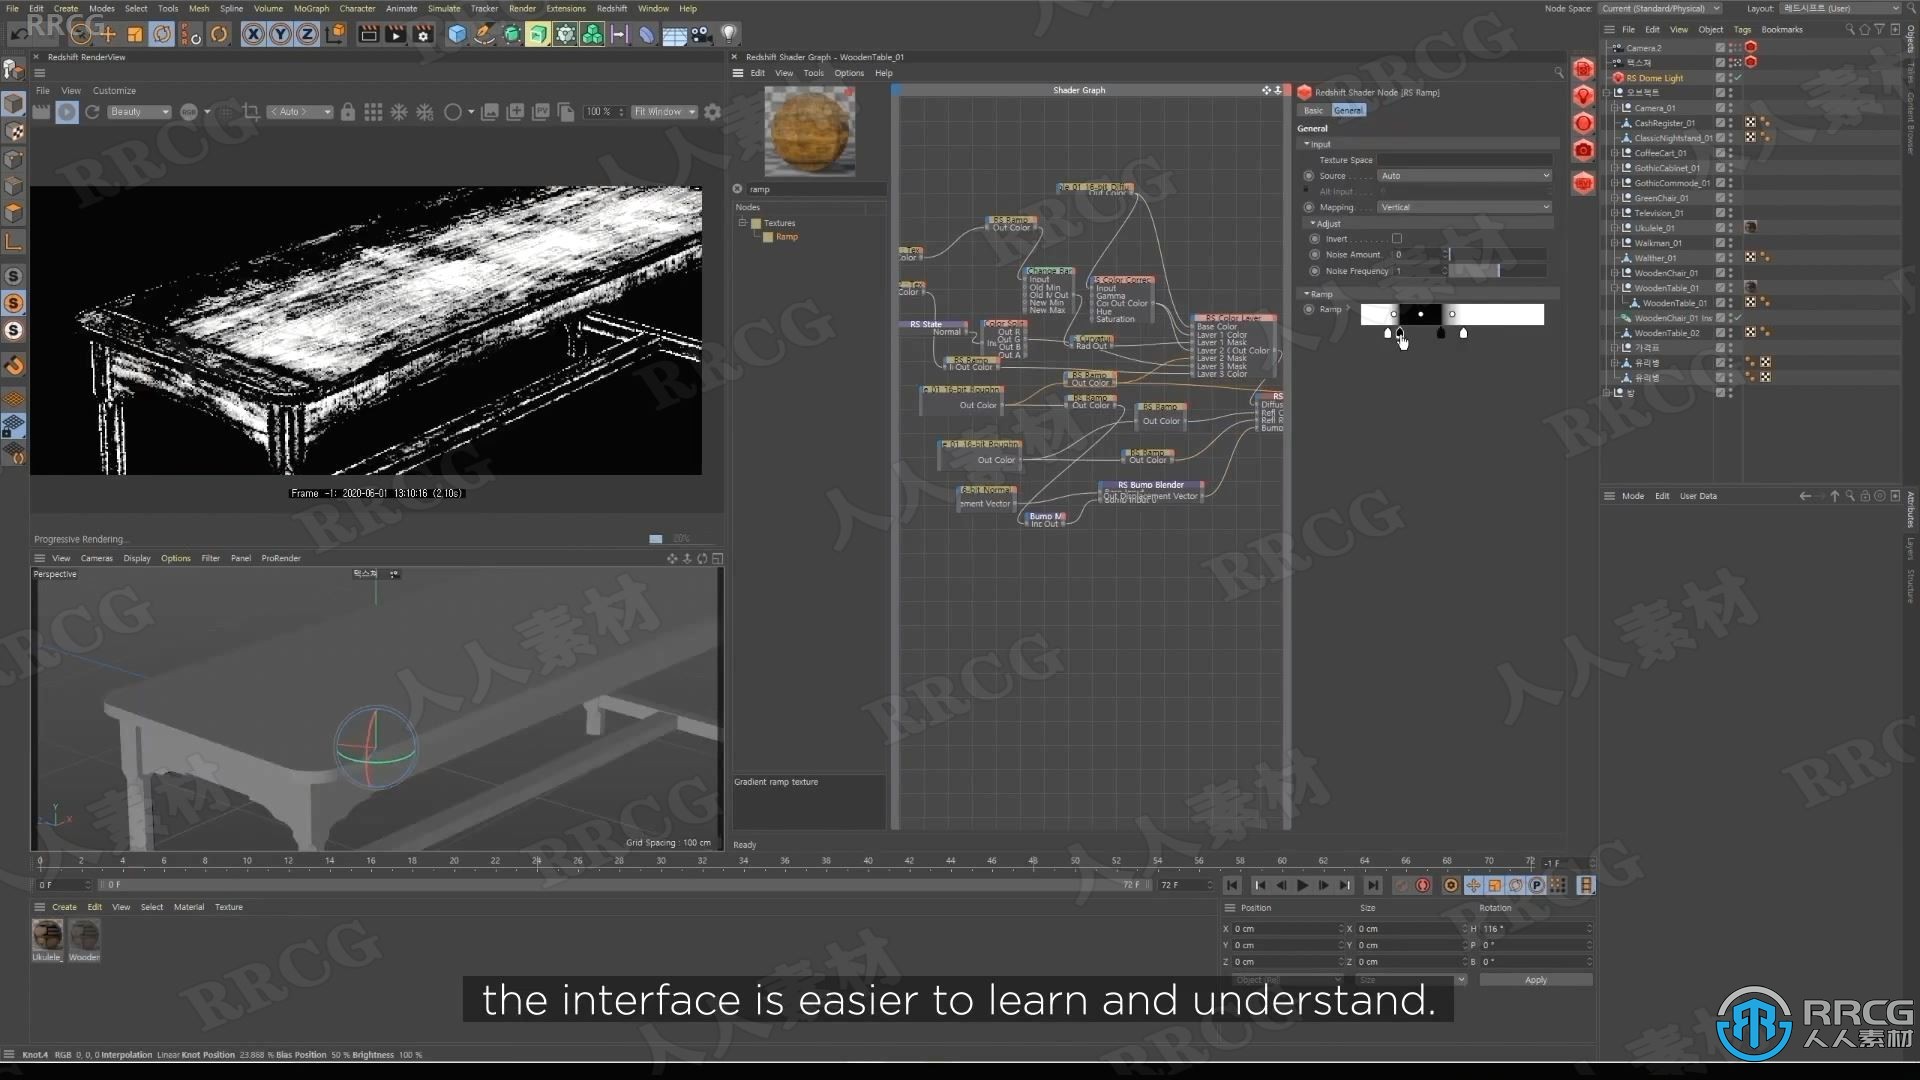Click Create in material manager

click(x=64, y=907)
